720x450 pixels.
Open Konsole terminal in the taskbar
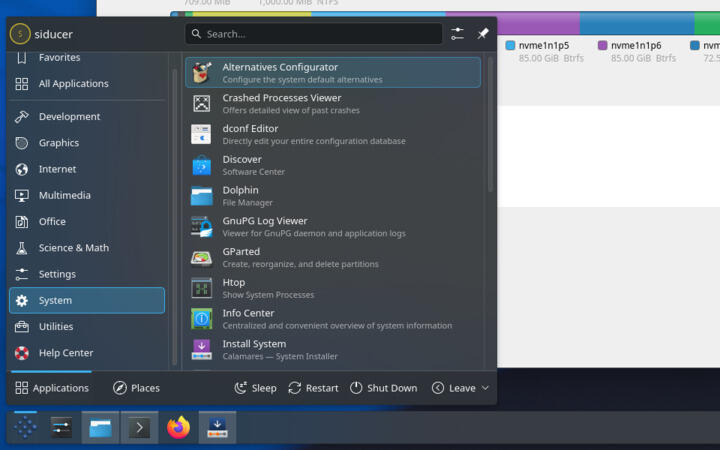tap(139, 428)
